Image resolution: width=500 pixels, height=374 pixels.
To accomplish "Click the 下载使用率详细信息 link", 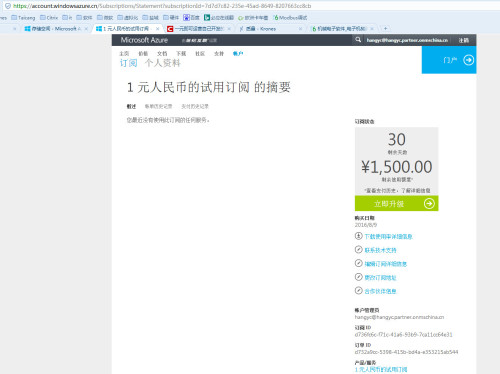I will point(389,237).
